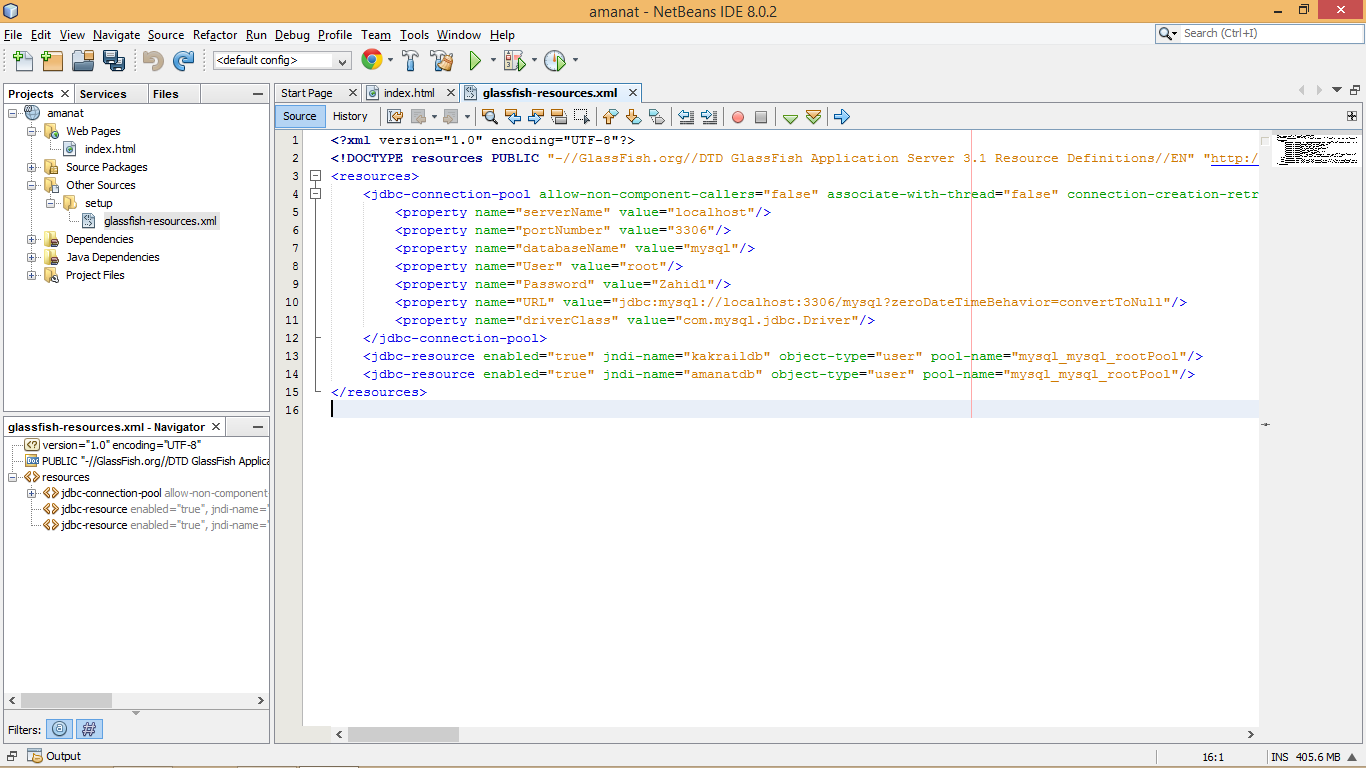This screenshot has width=1366, height=768.
Task: Switch editor to History view
Action: click(x=350, y=116)
